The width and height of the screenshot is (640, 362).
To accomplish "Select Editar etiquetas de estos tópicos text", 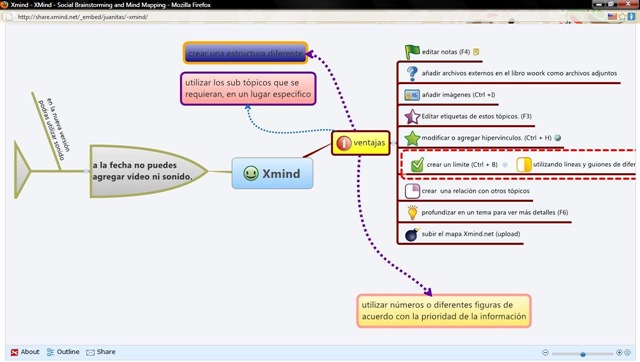I will (476, 116).
